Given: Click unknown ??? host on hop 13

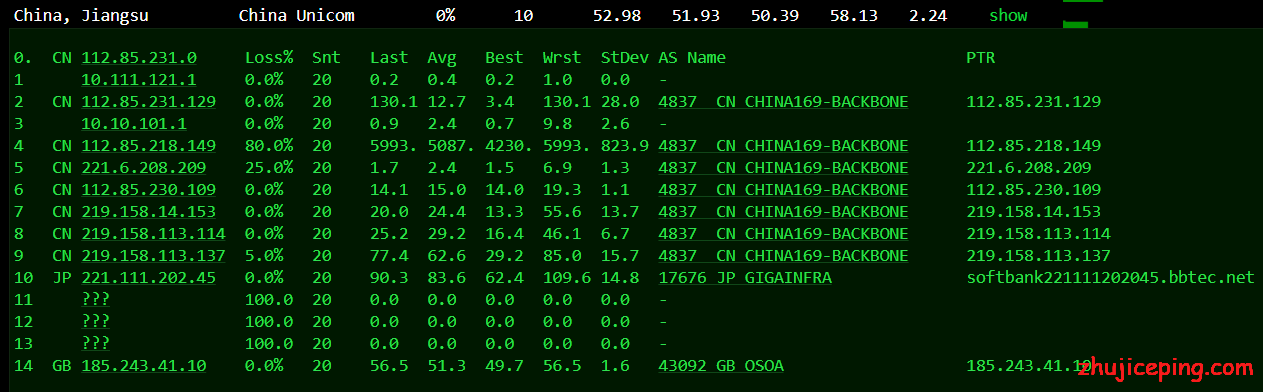Looking at the screenshot, I should click(96, 344).
